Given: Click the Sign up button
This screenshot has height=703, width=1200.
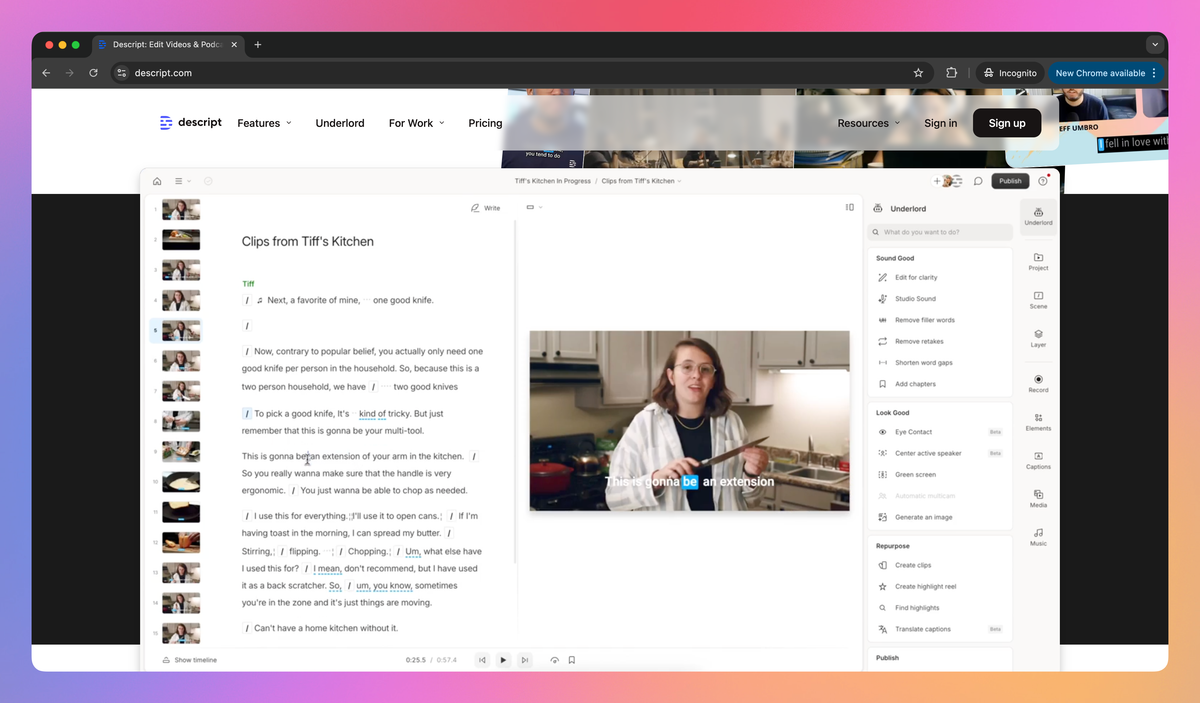Looking at the screenshot, I should [x=1007, y=123].
